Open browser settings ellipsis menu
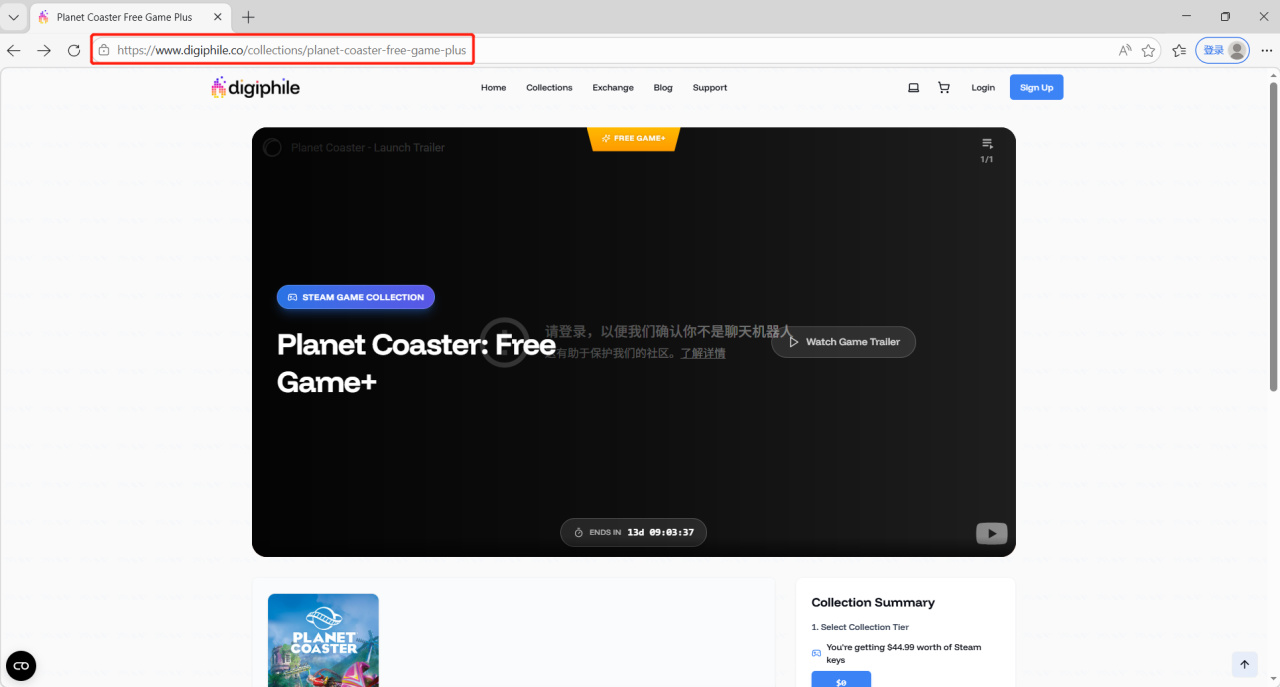The height and width of the screenshot is (687, 1280). 1267,50
